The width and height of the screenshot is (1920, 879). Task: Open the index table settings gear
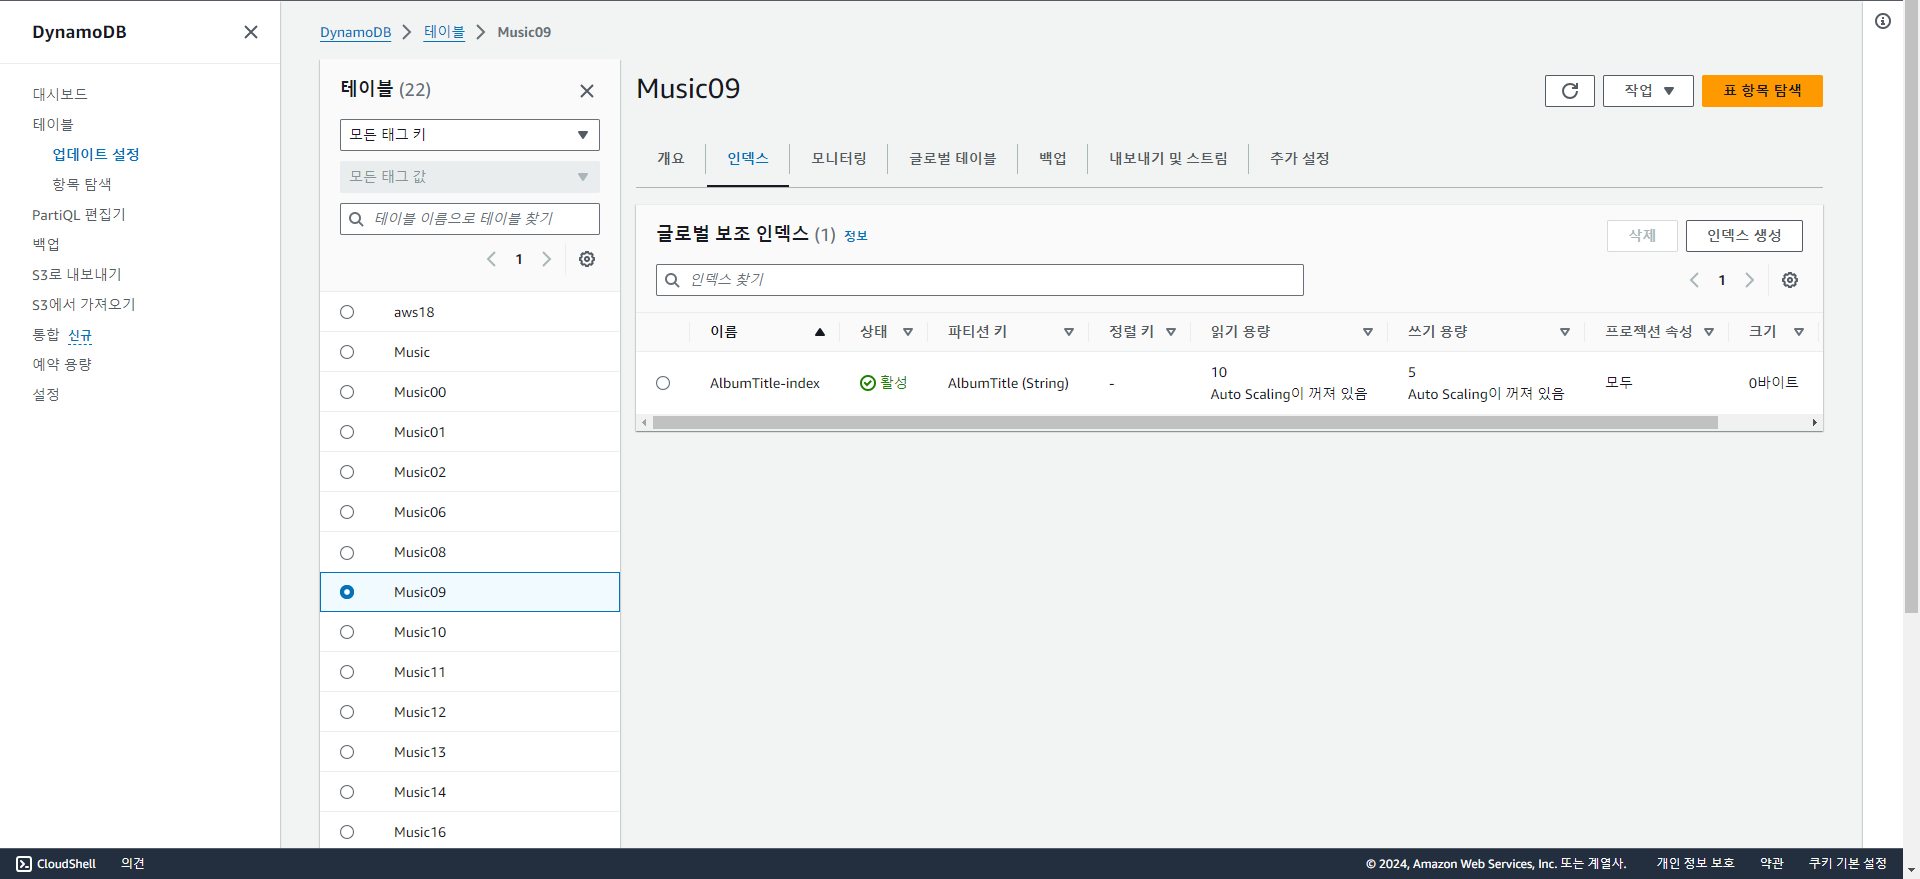[x=1790, y=280]
